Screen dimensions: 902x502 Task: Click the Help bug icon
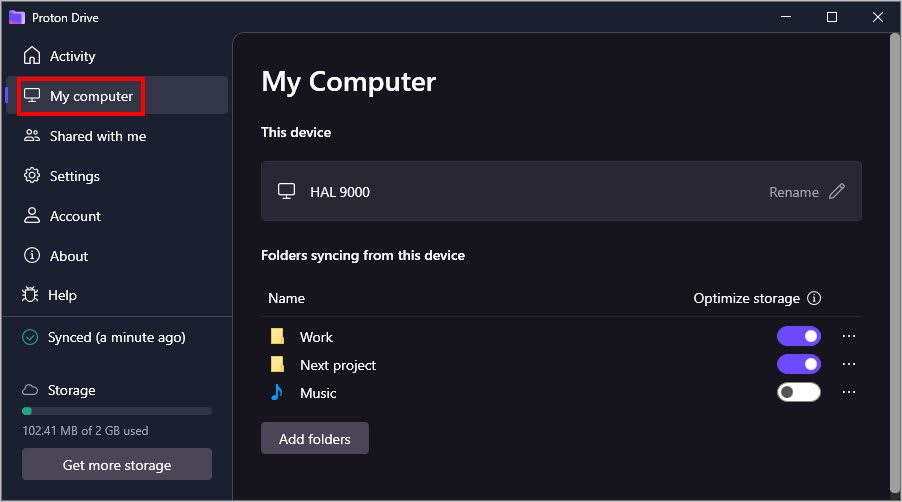point(30,294)
